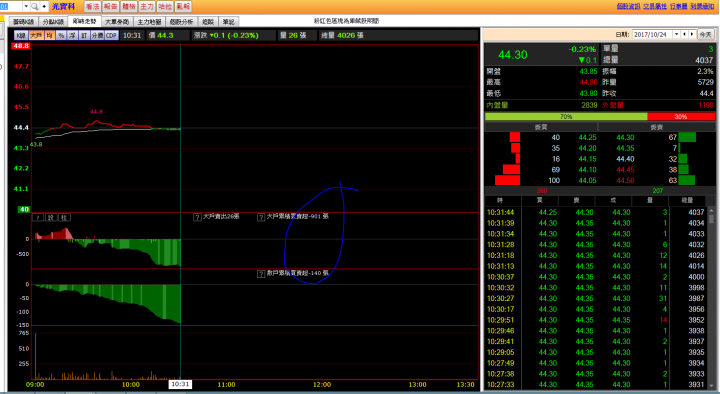Toggle the 分價 chart option button

(x=97, y=35)
